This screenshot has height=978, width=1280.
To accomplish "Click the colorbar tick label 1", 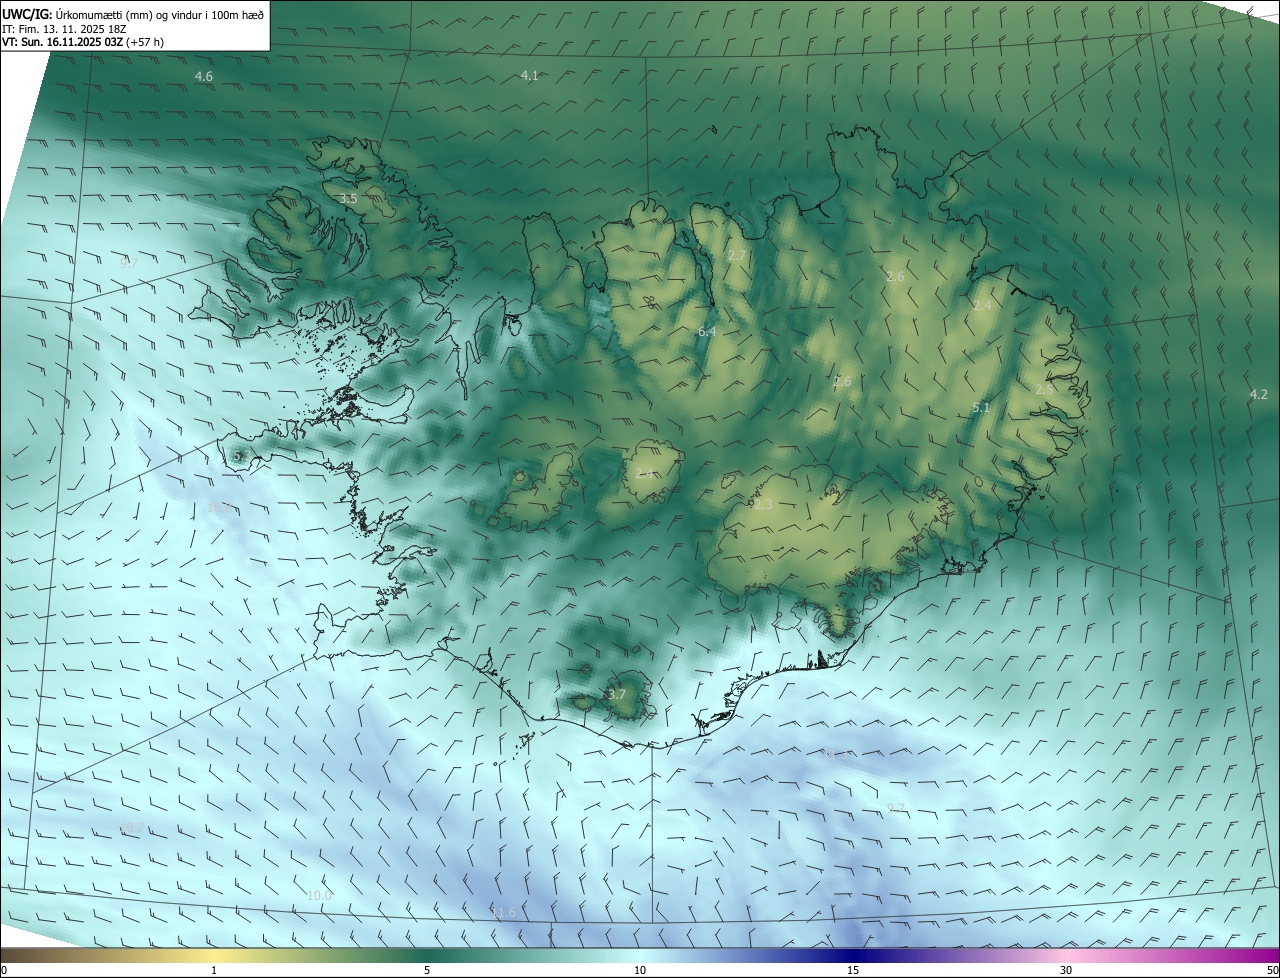I will point(214,971).
